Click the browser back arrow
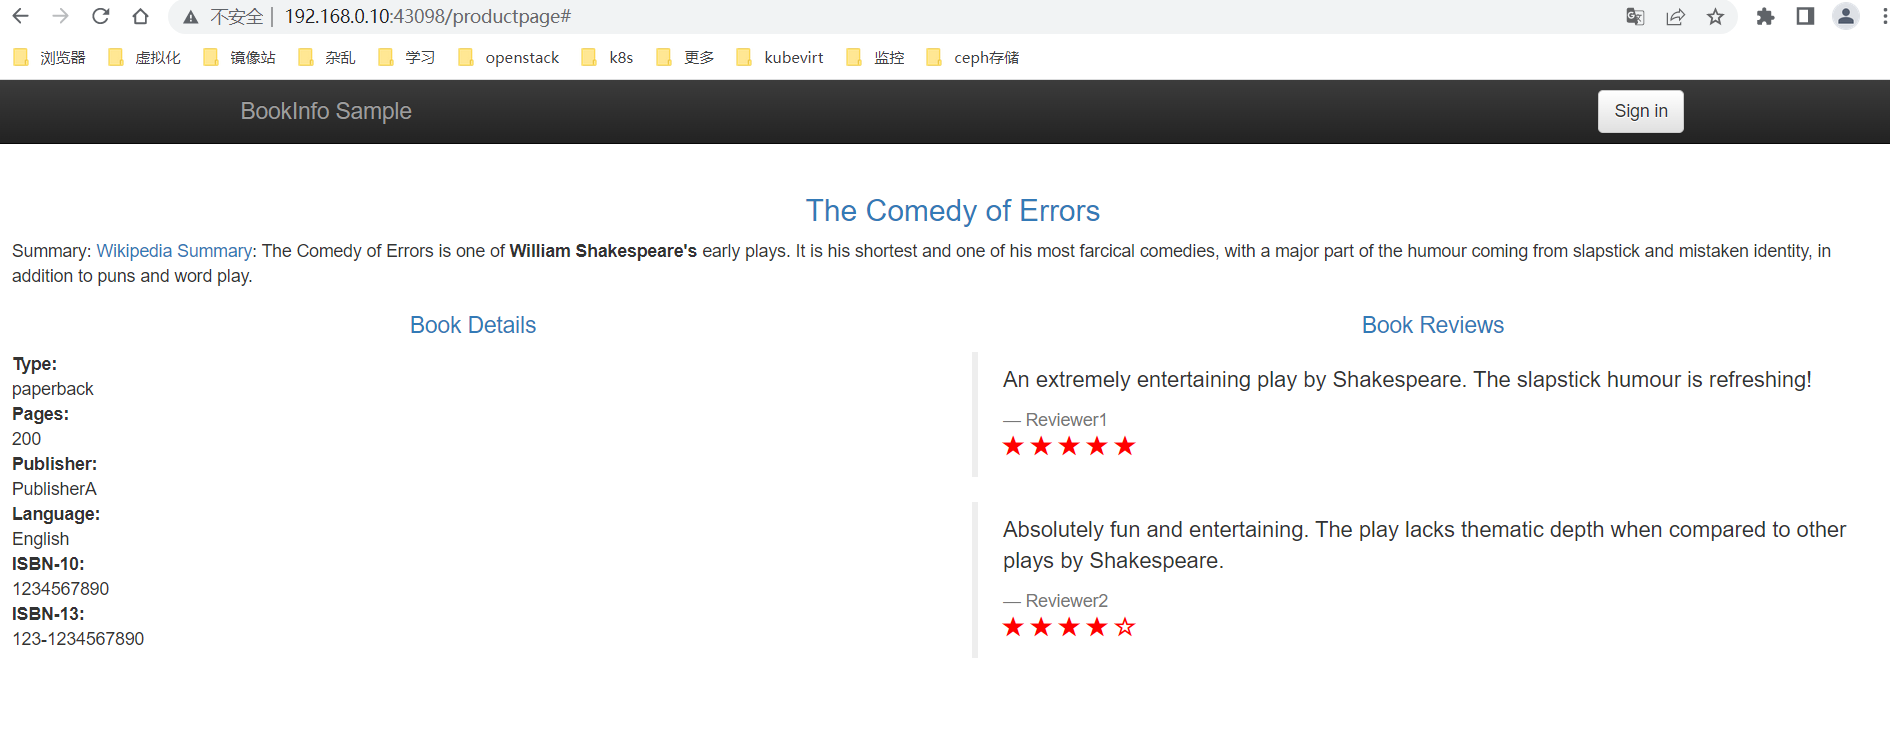 click(x=20, y=16)
